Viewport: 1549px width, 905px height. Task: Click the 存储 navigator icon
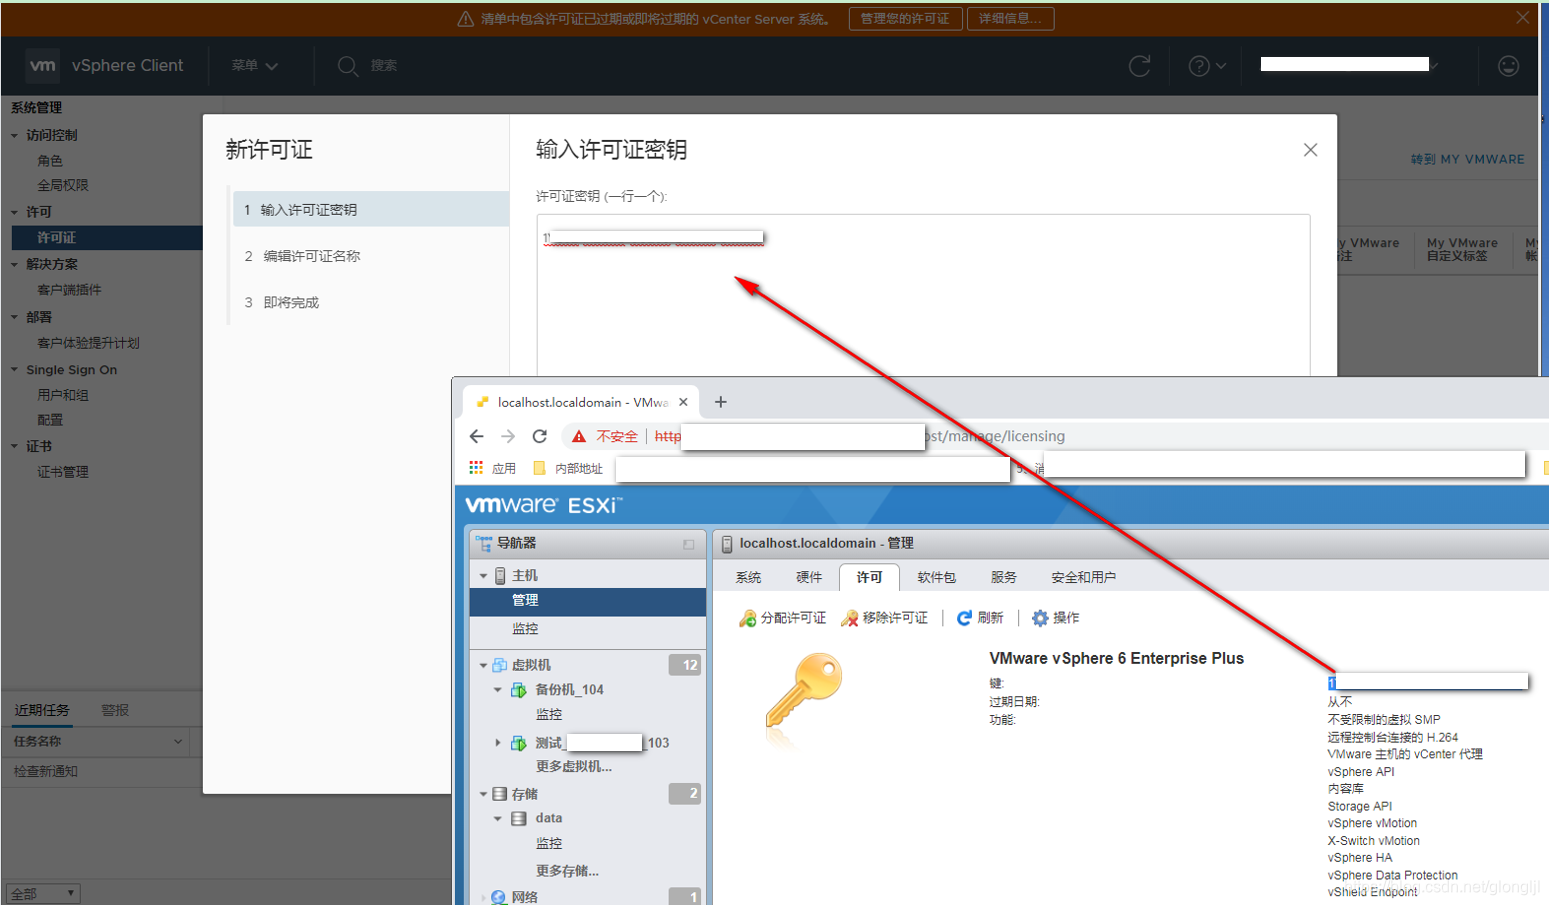pos(500,794)
